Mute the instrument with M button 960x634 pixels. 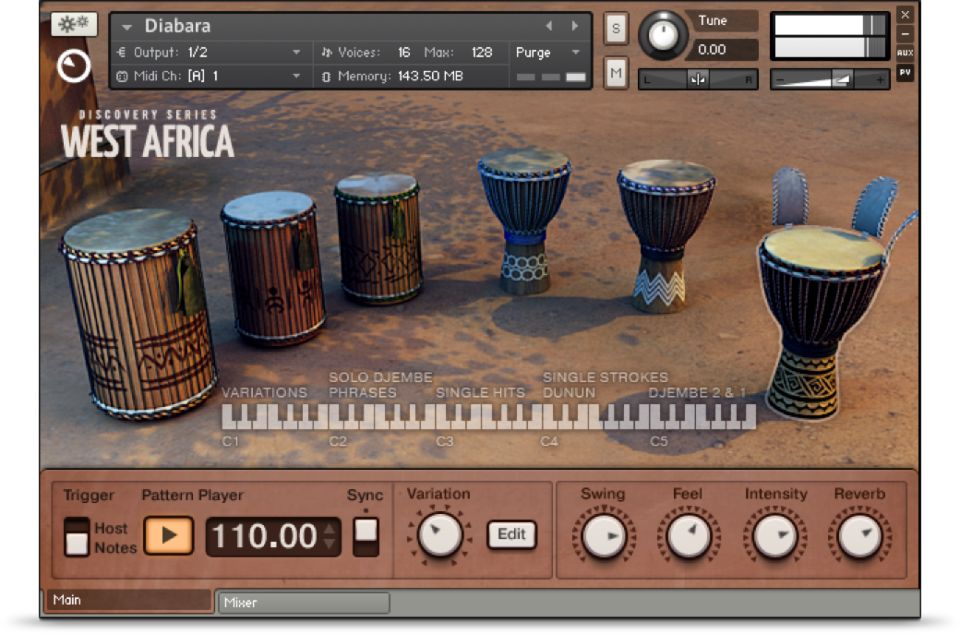615,72
